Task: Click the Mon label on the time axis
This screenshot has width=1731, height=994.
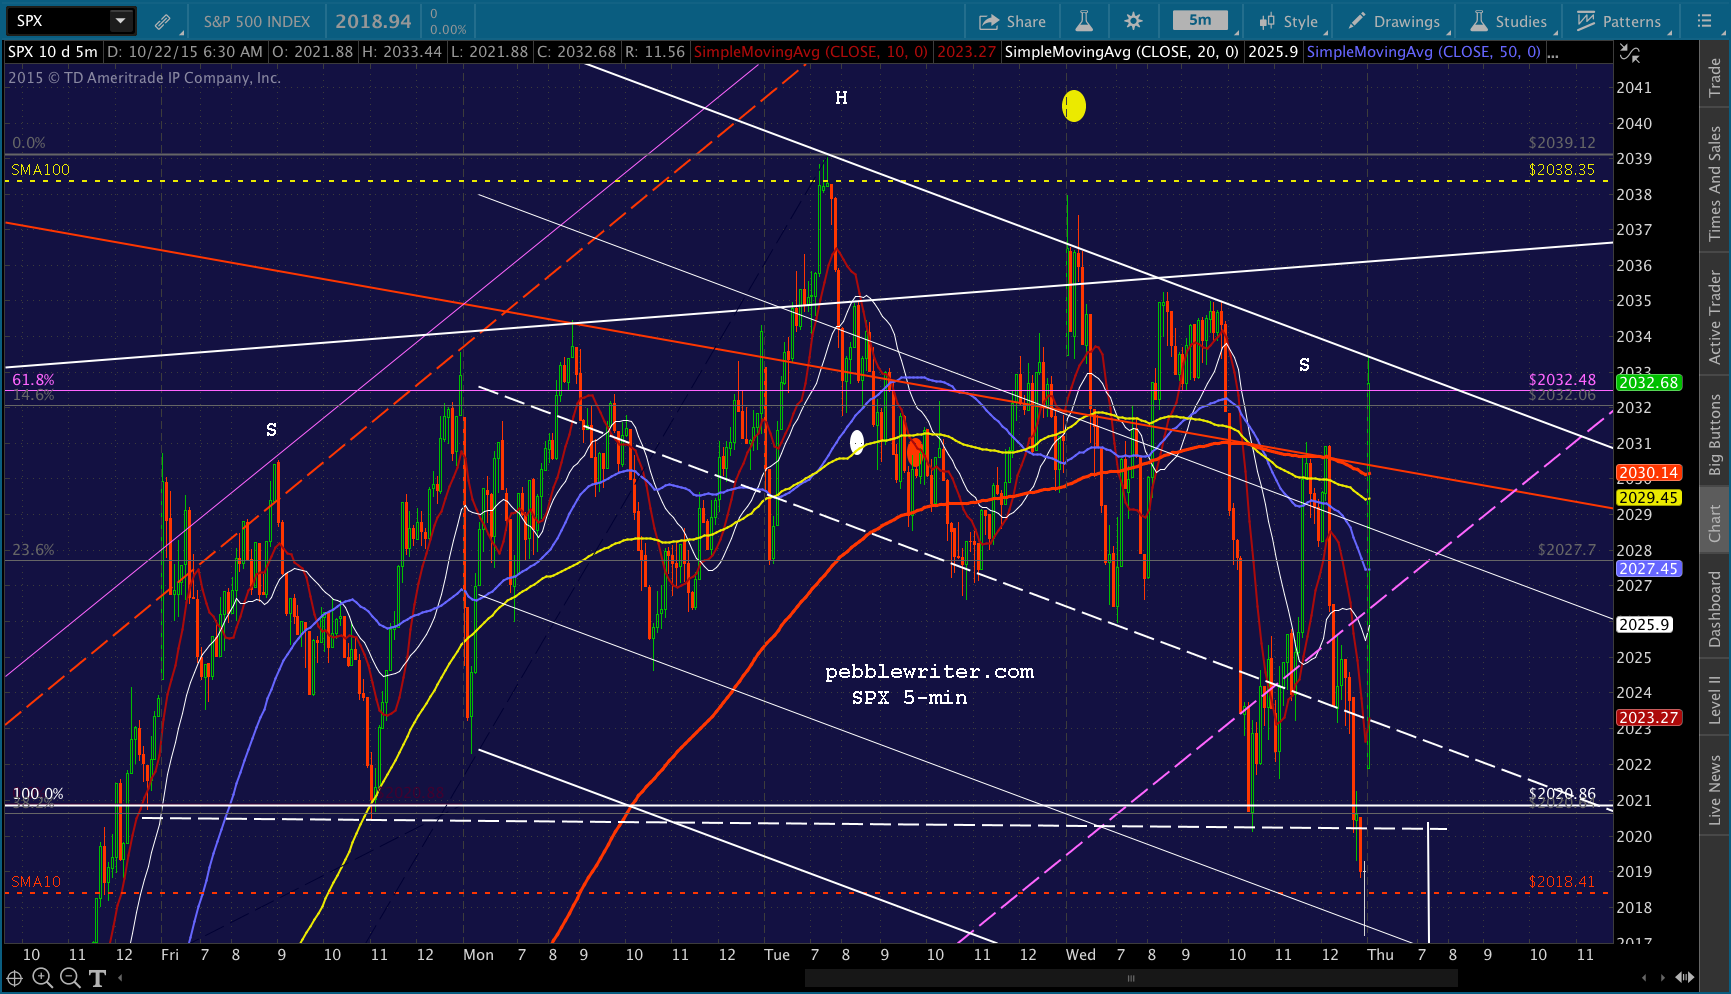Action: pos(479,955)
